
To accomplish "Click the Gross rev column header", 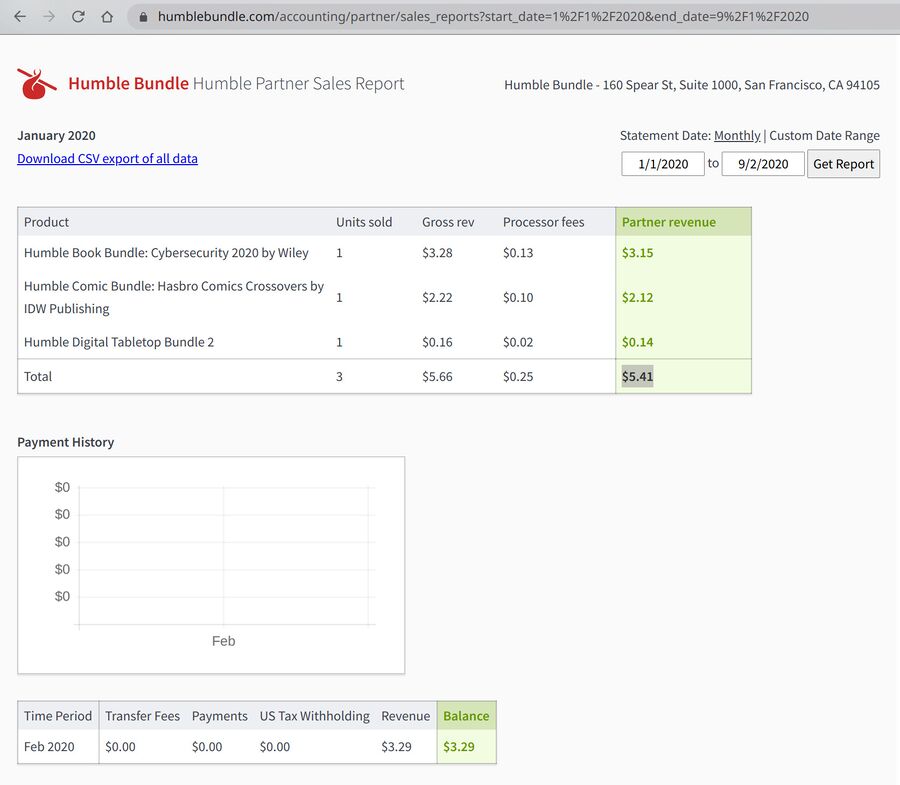I will [448, 222].
